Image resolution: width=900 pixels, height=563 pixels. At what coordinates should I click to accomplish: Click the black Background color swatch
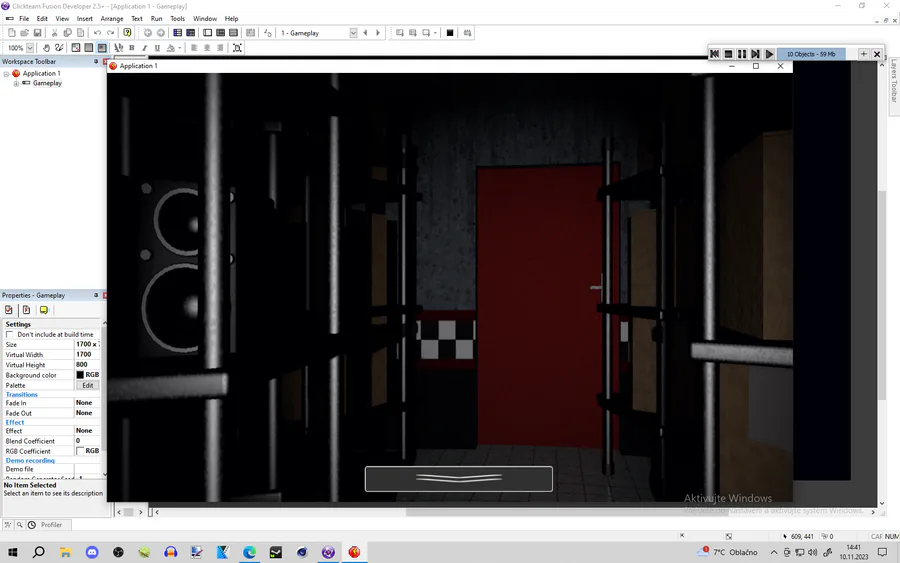coord(80,375)
